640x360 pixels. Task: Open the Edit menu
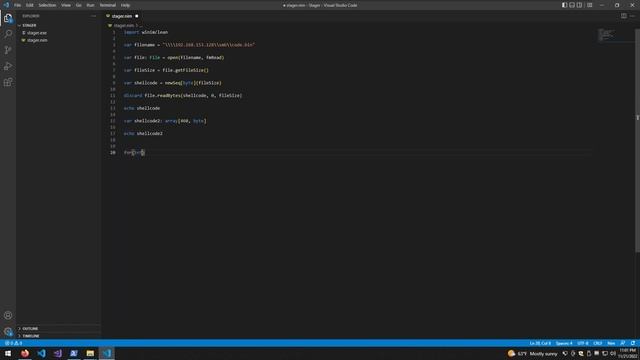30,5
